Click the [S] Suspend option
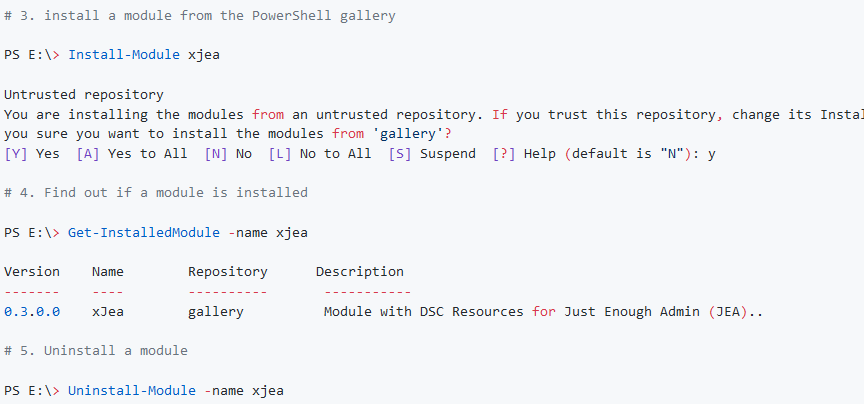The image size is (864, 404). pos(432,154)
